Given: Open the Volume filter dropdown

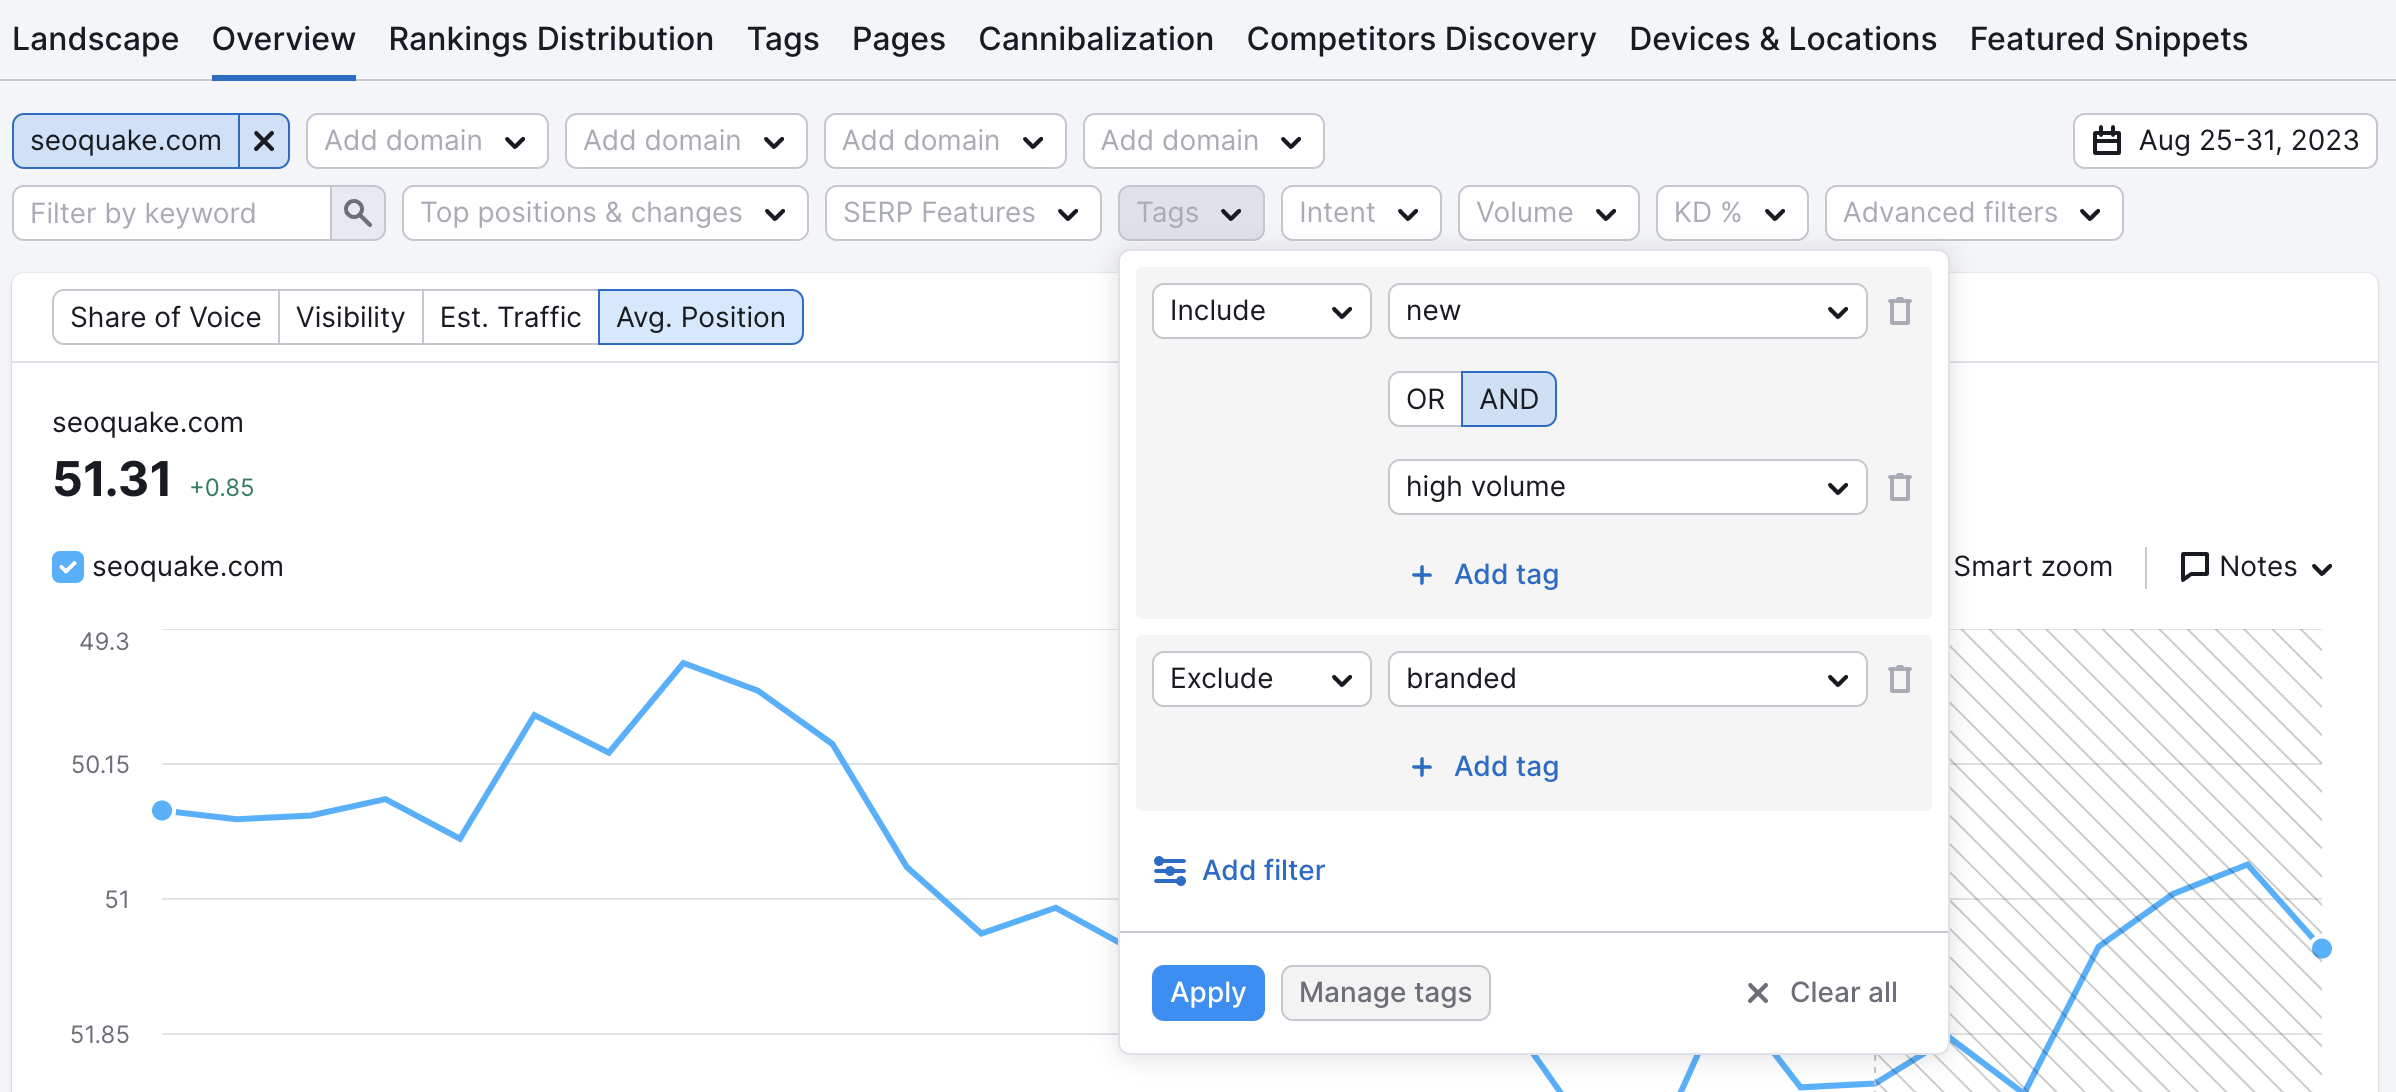Looking at the screenshot, I should point(1545,212).
